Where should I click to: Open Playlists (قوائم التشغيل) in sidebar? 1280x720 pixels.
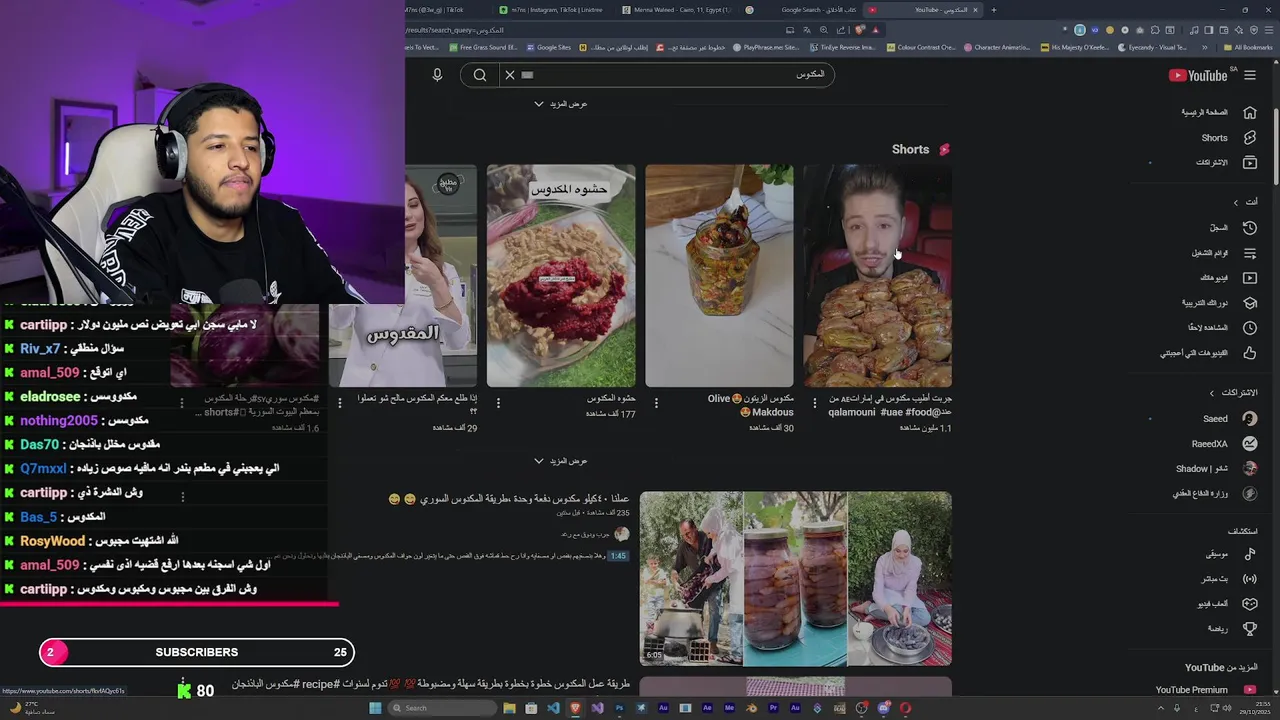coord(1250,252)
